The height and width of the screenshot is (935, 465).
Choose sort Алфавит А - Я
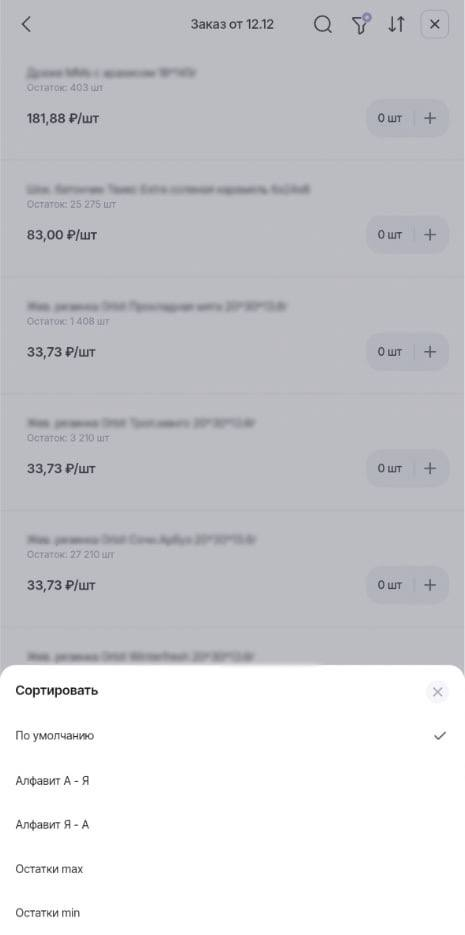click(232, 780)
